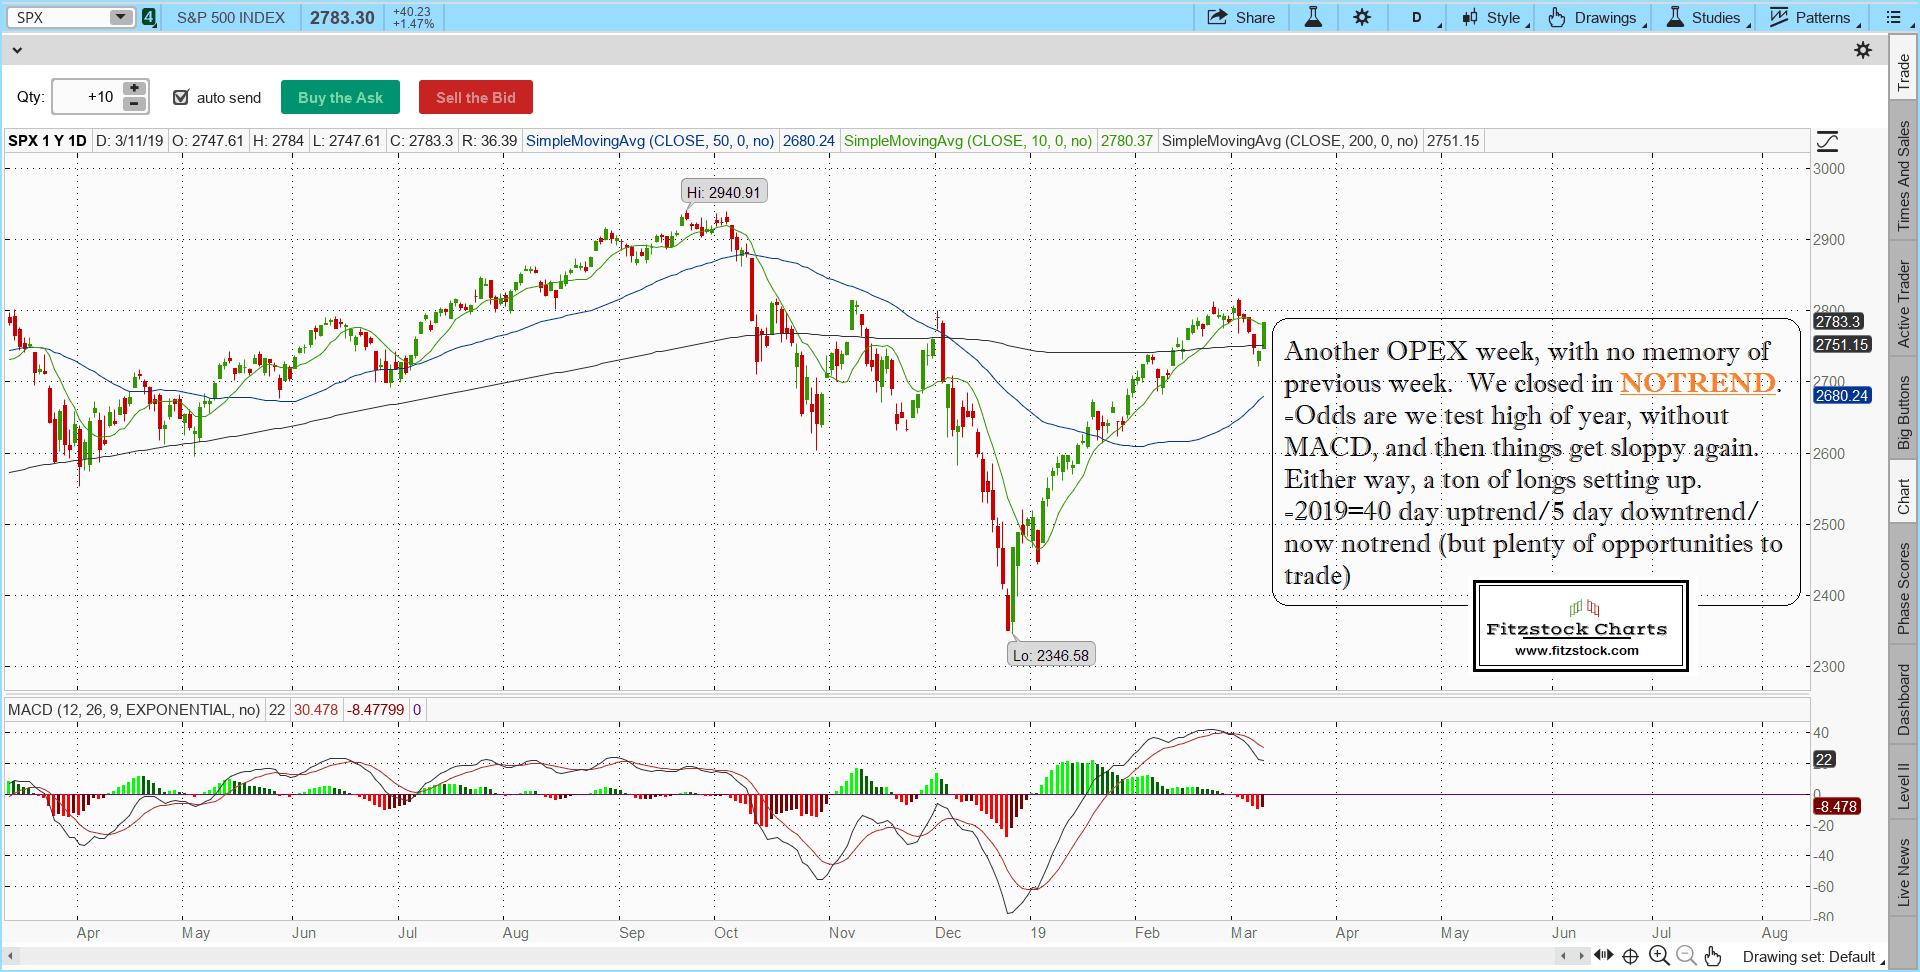Open the SPX symbol dropdown arrow
The width and height of the screenshot is (1920, 972).
pyautogui.click(x=121, y=17)
